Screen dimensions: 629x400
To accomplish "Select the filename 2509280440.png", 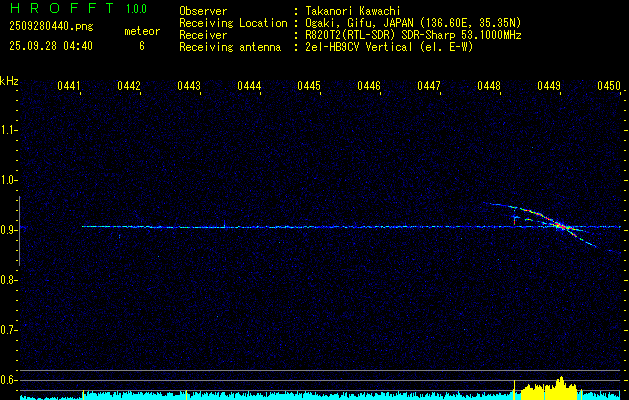I will (51, 27).
